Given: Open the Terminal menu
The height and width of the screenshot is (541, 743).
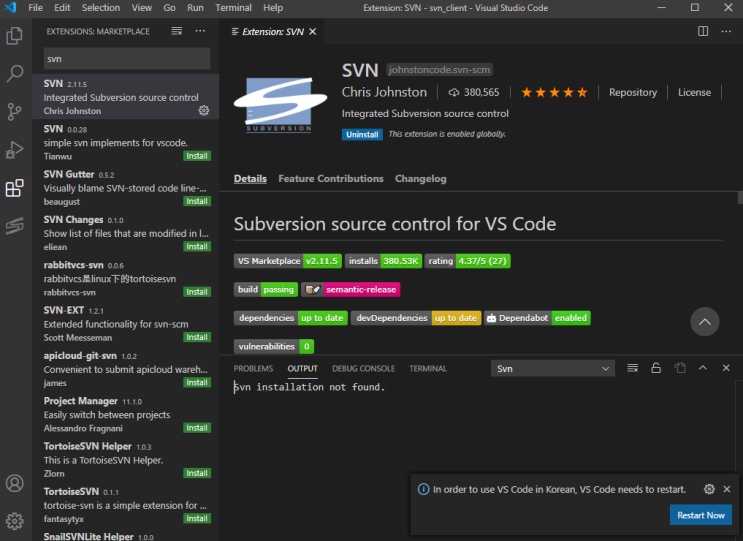Looking at the screenshot, I should click(x=233, y=8).
